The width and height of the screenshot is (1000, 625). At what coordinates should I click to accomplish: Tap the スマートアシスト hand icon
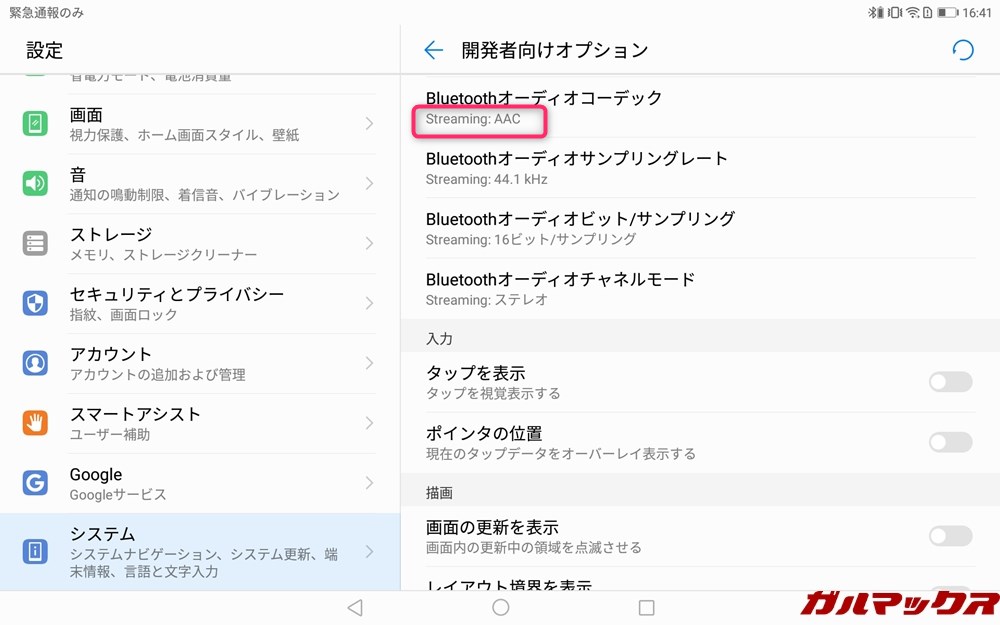tap(35, 423)
